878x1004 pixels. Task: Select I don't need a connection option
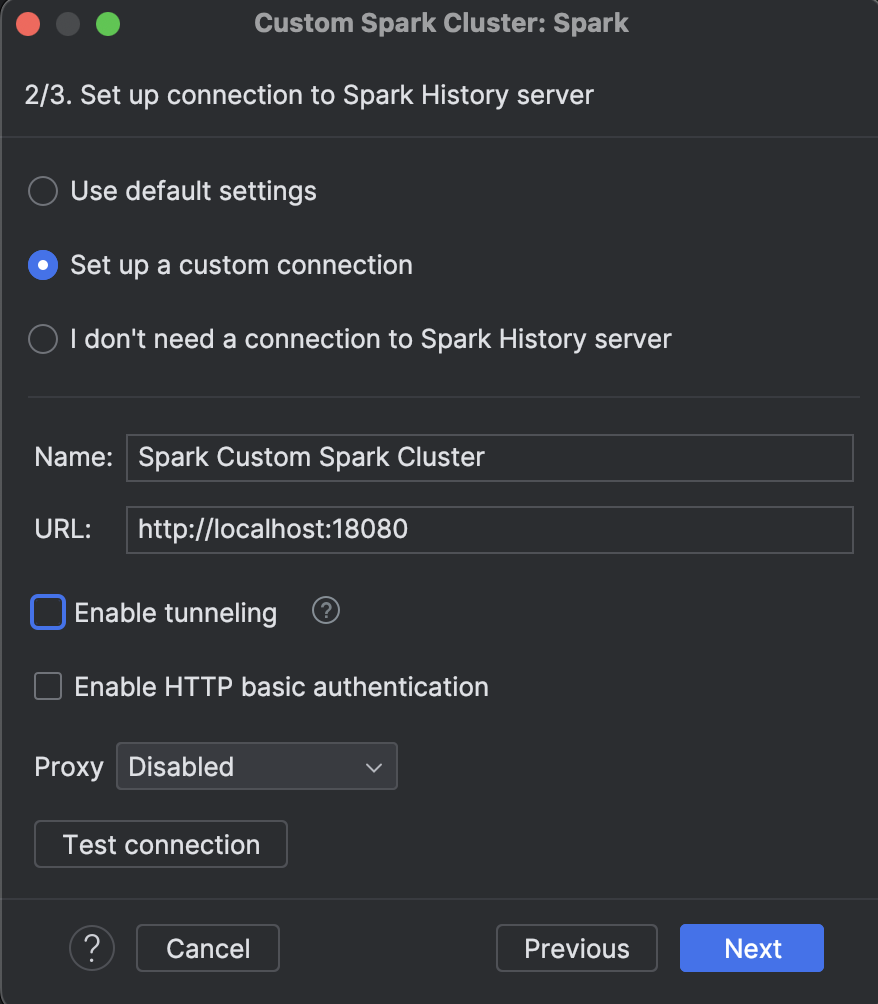click(x=43, y=339)
